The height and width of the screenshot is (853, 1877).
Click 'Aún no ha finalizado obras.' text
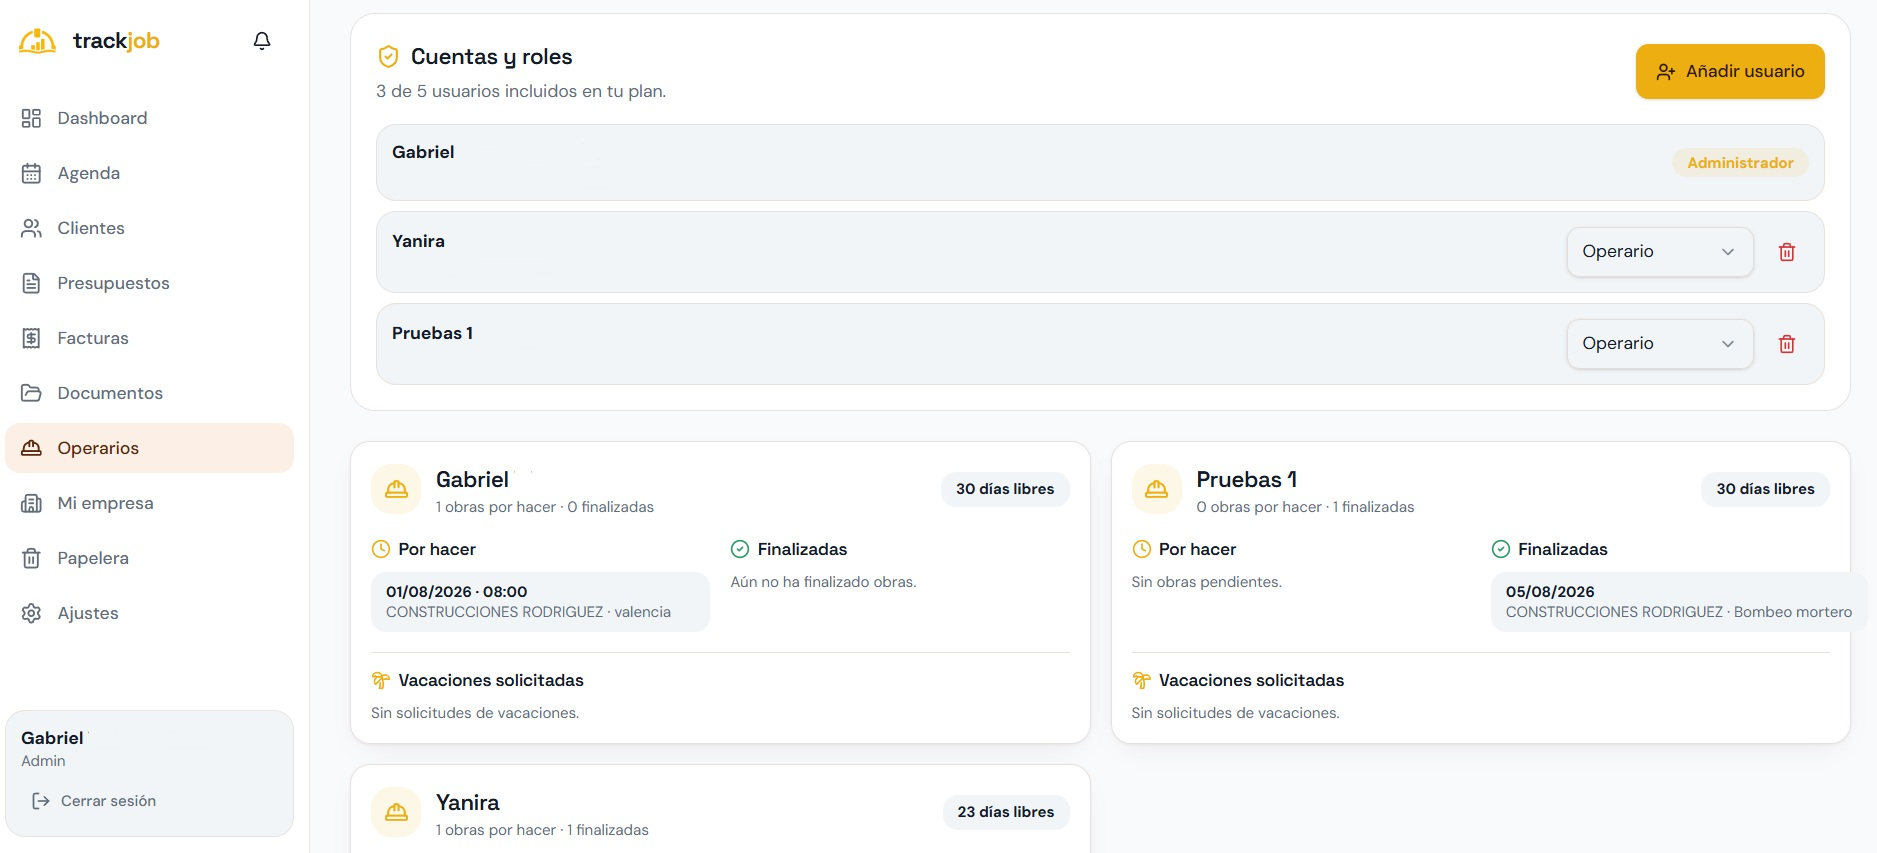823,582
